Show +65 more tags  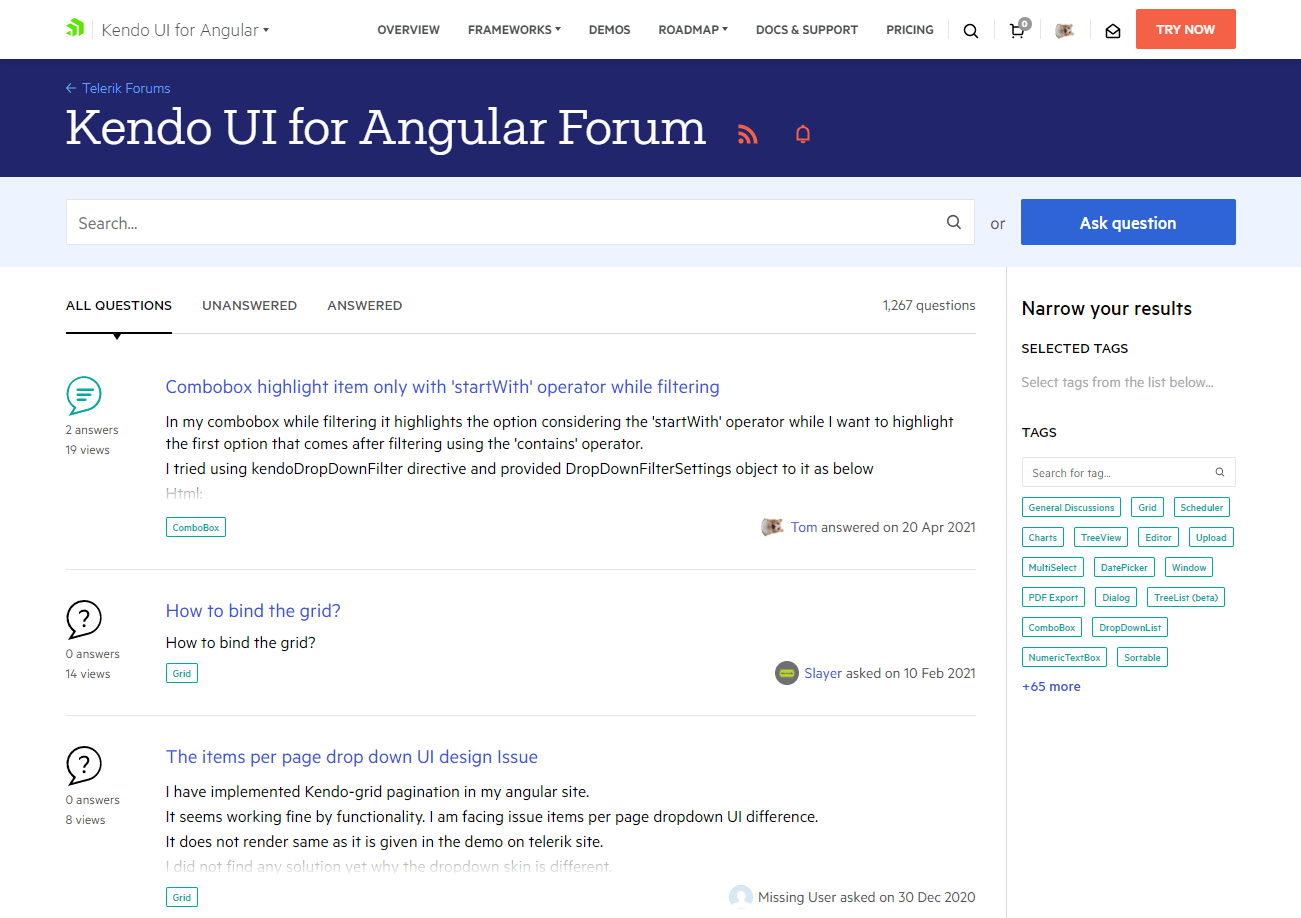1051,687
